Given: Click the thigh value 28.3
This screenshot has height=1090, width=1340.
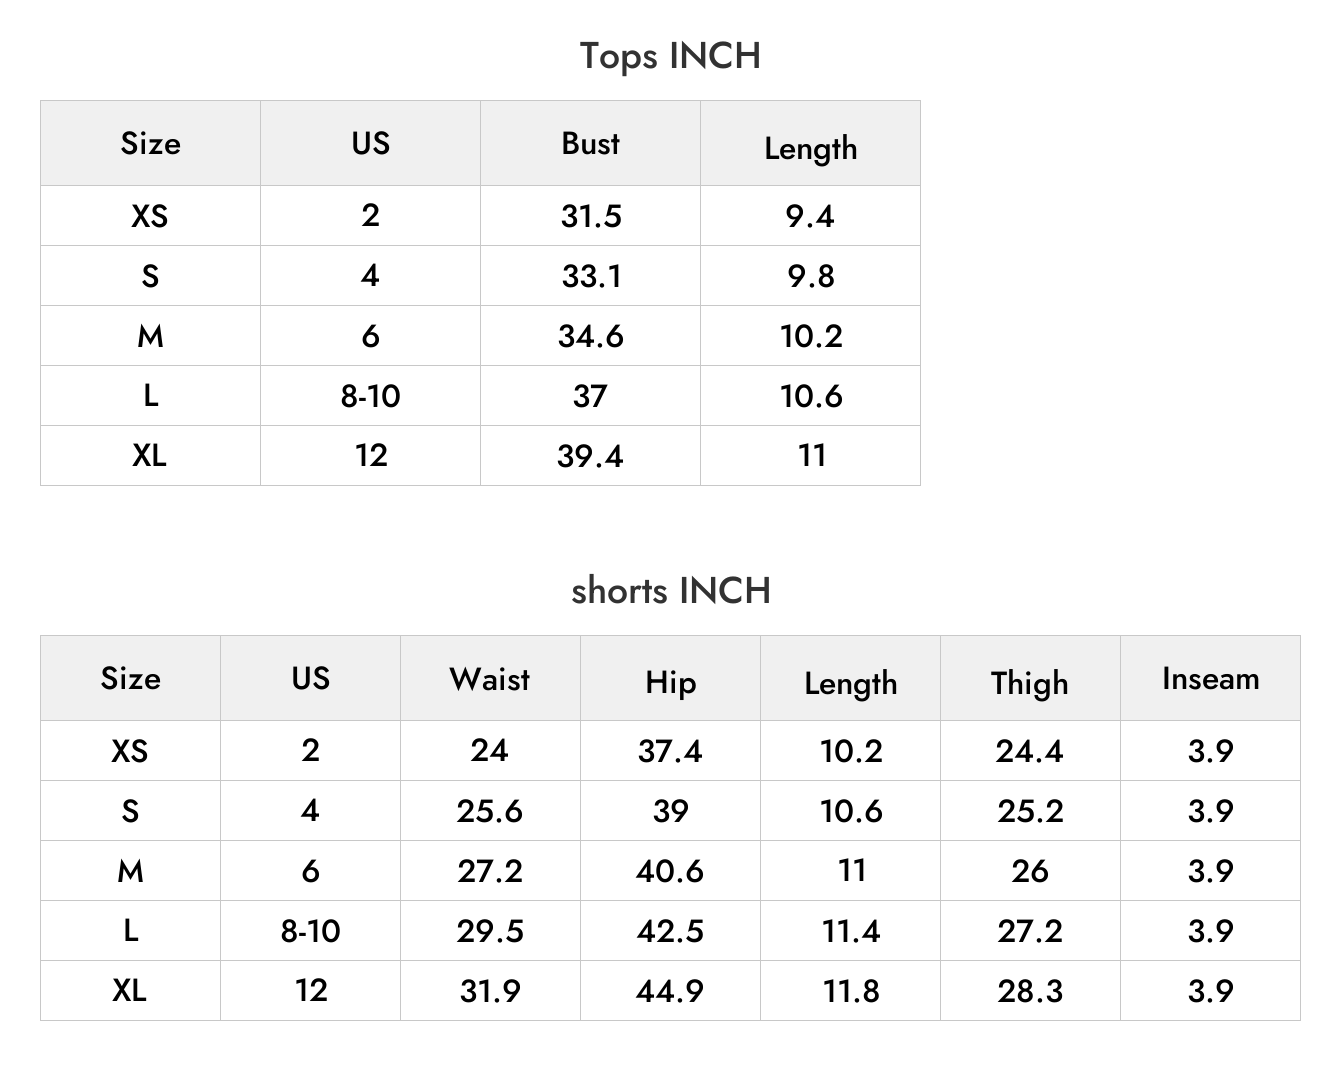Looking at the screenshot, I should (x=1030, y=991).
